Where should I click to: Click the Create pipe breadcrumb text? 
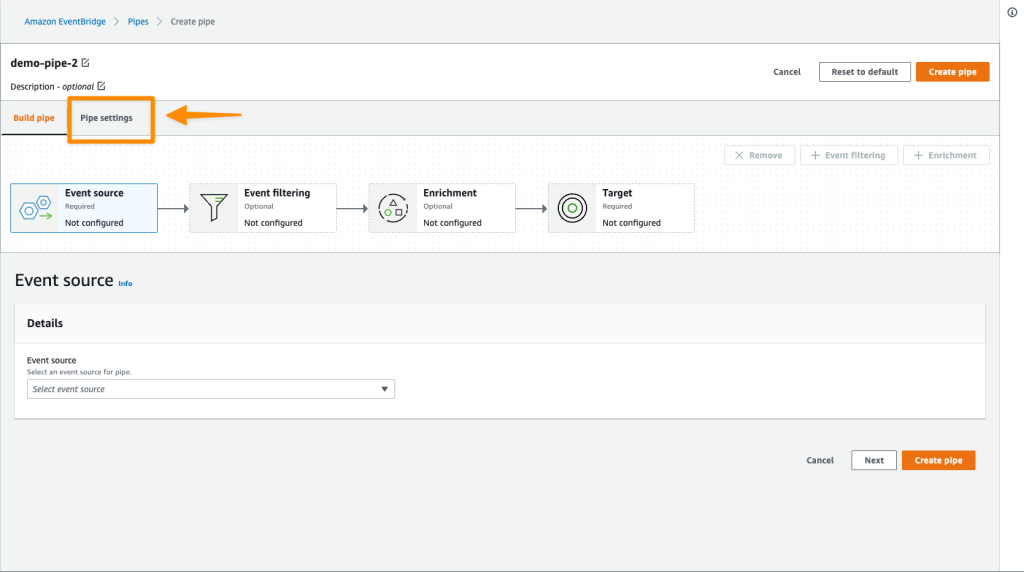coord(193,22)
